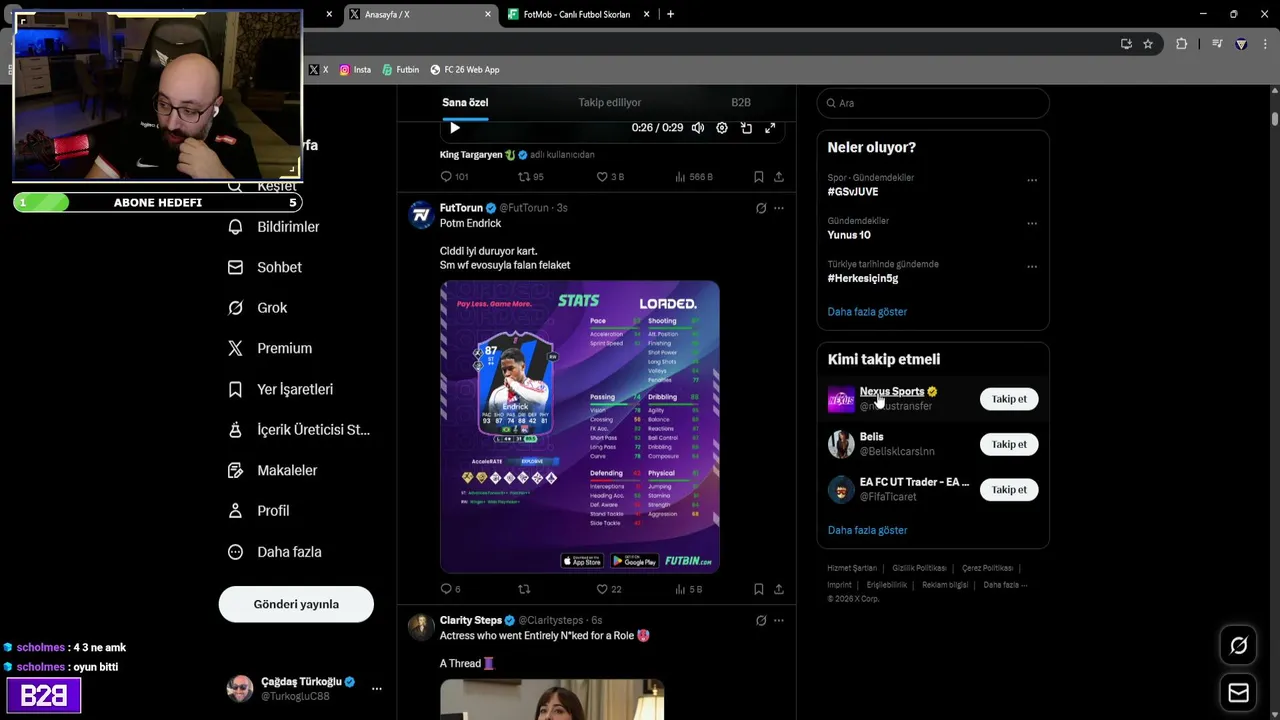1280x720 pixels.
Task: Open options for #Herkesiçin5g trend
Action: (1032, 267)
